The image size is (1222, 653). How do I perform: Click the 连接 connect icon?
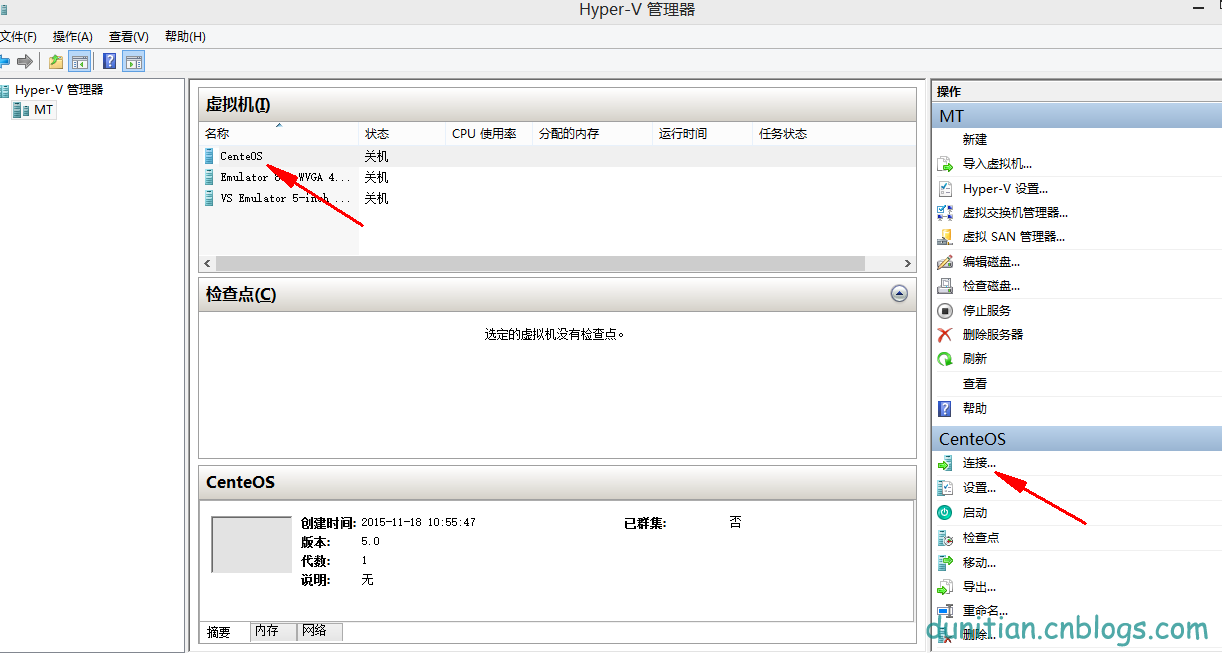[945, 463]
